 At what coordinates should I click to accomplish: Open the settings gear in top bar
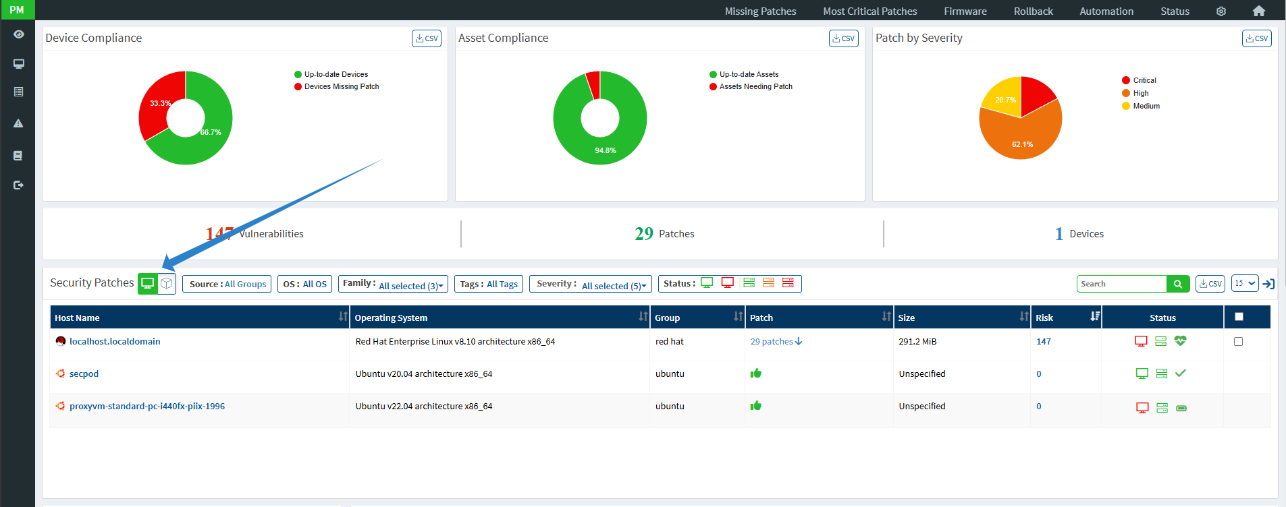[x=1221, y=11]
